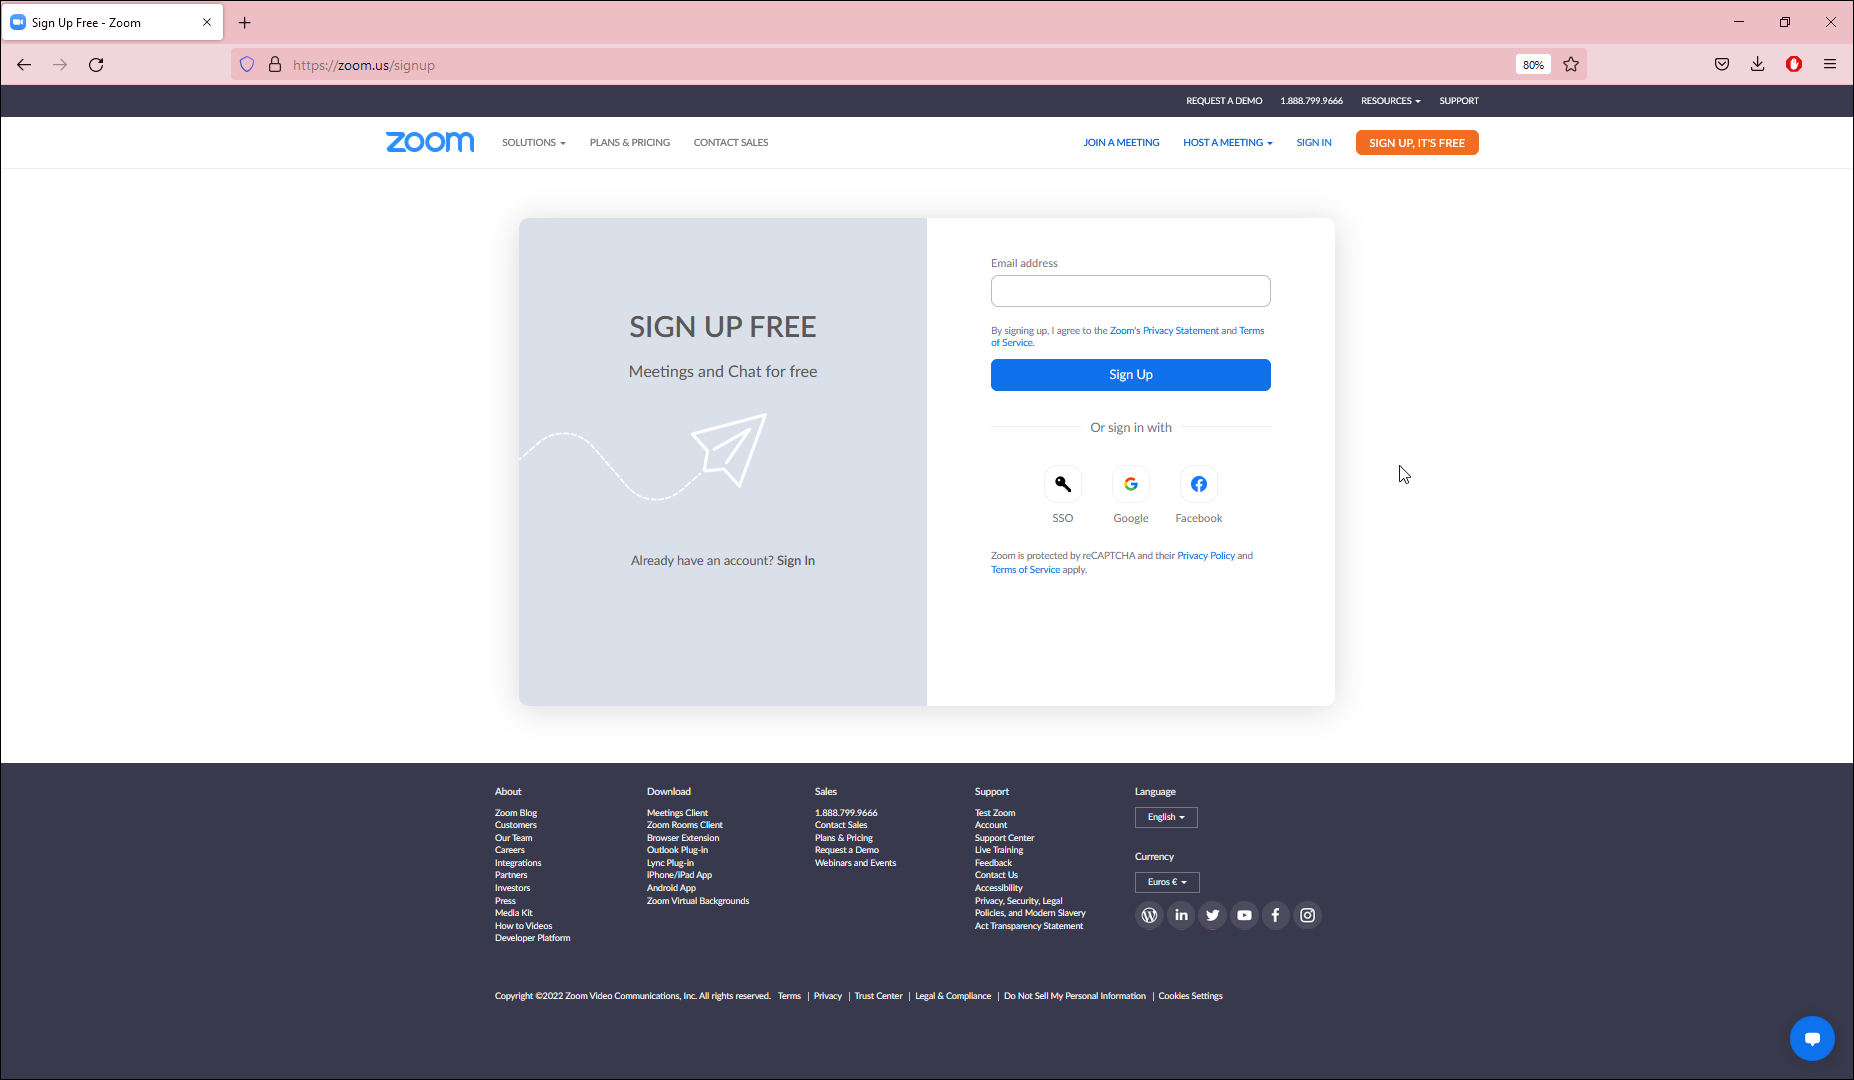Focus the Email address input field
Screen dimensions: 1854x1080
coord(1130,291)
